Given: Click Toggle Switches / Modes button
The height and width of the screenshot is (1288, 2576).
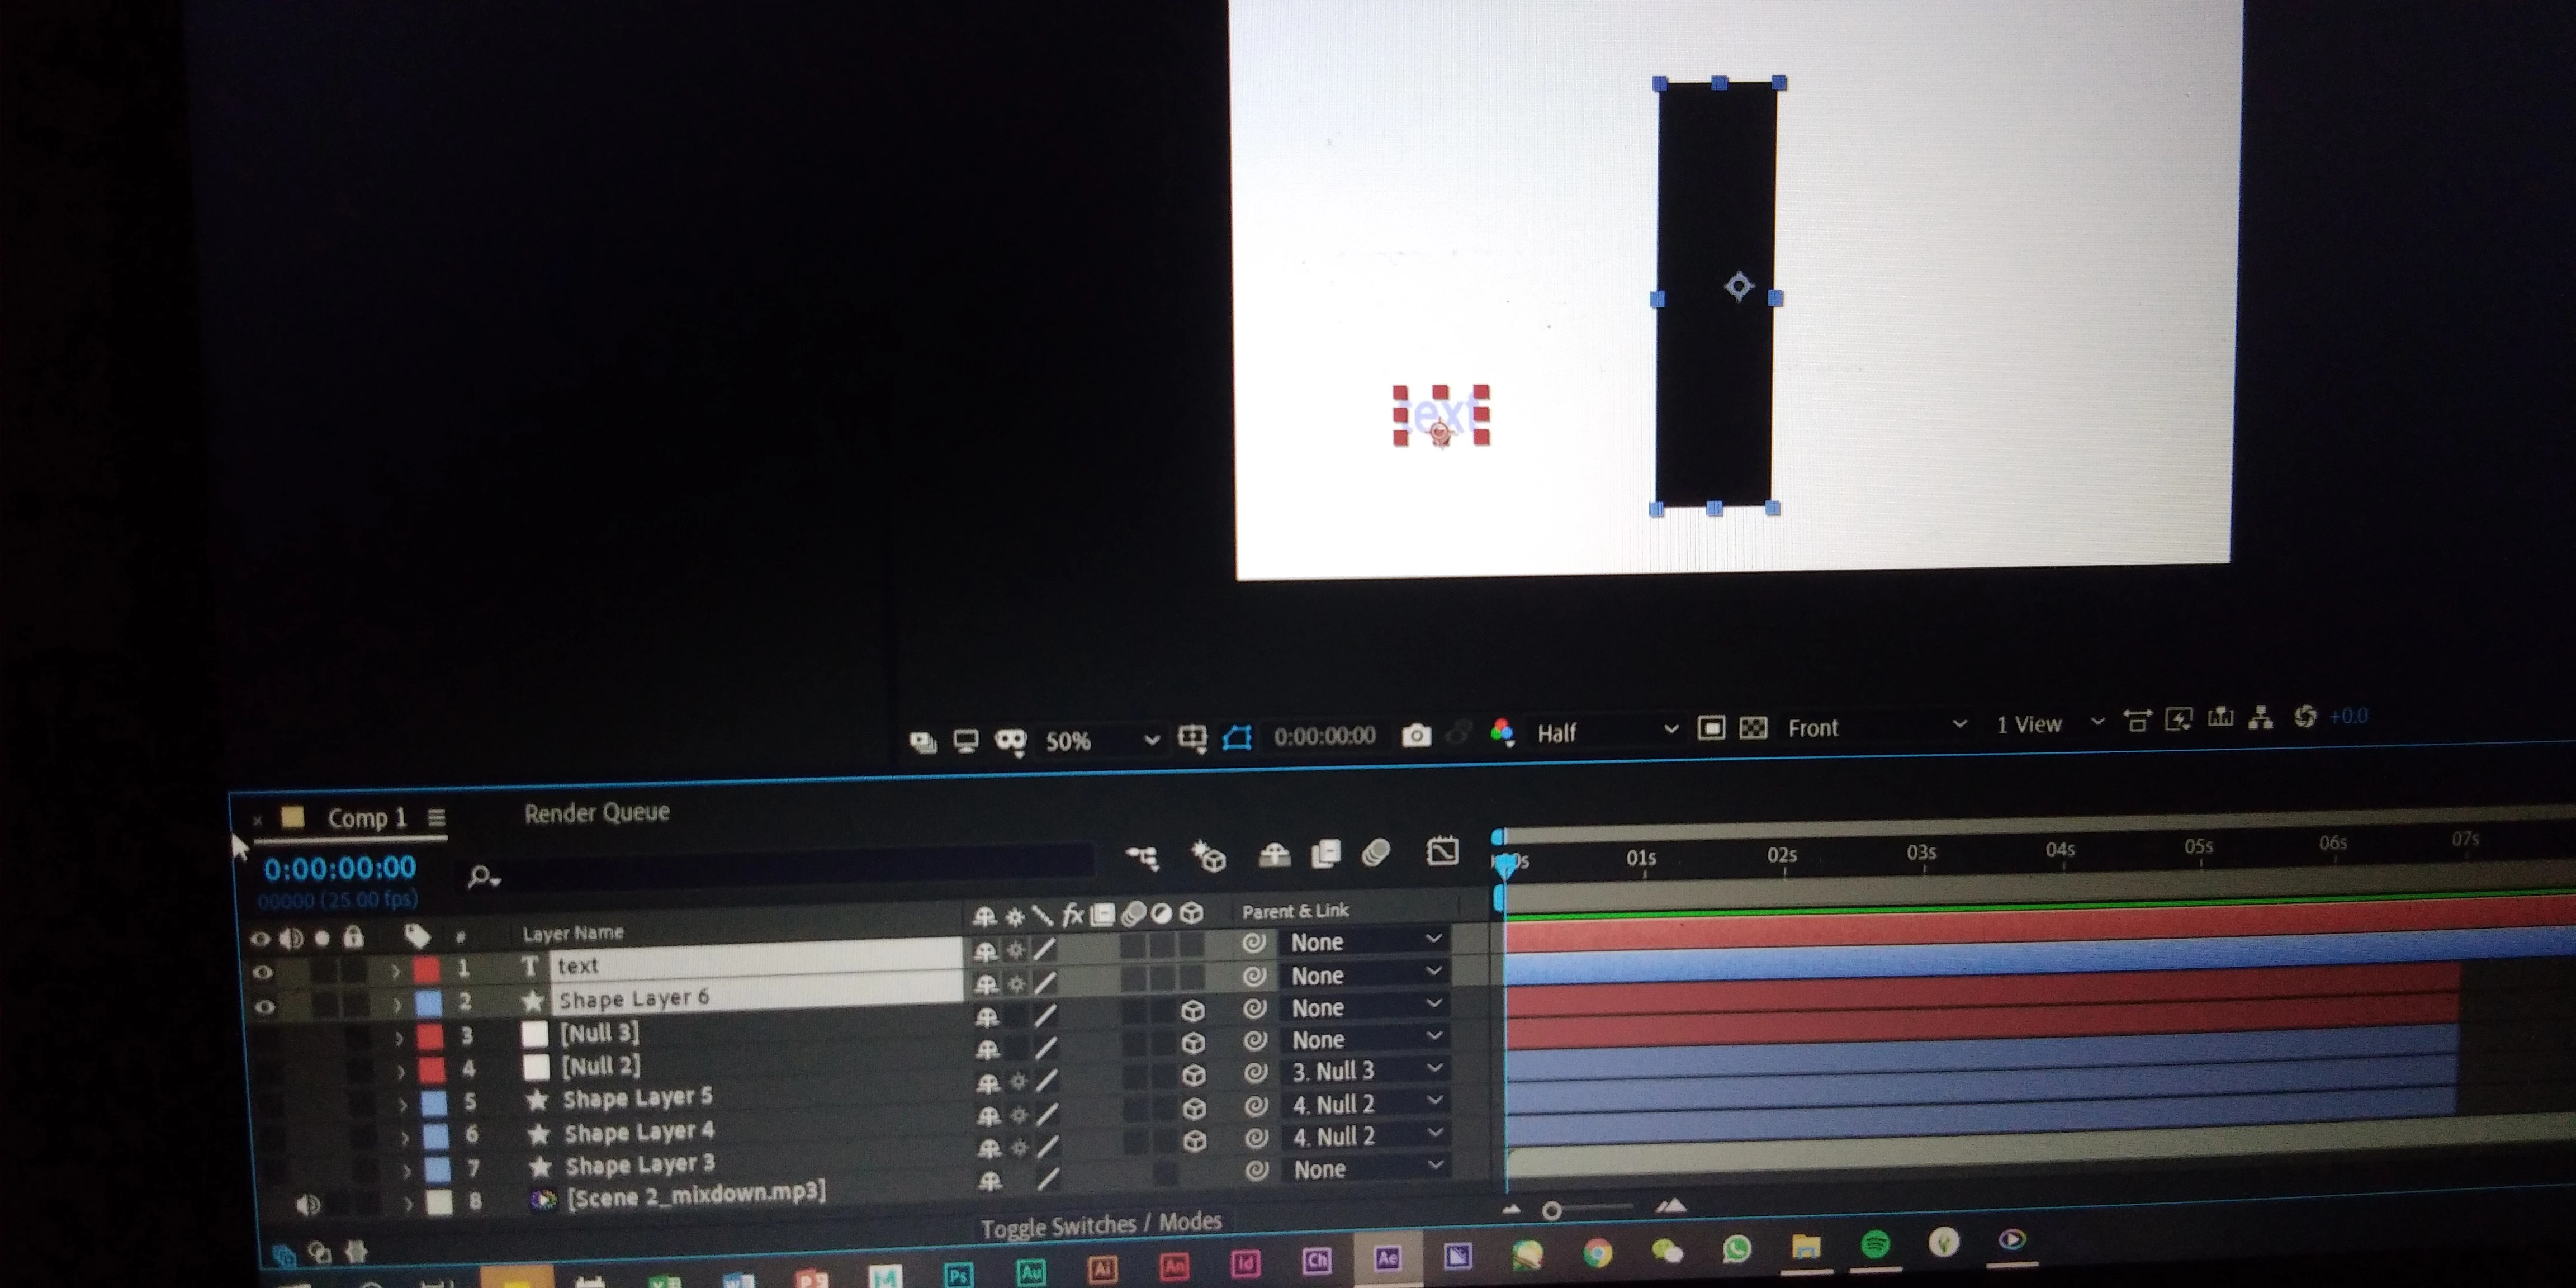Looking at the screenshot, I should 1101,1224.
